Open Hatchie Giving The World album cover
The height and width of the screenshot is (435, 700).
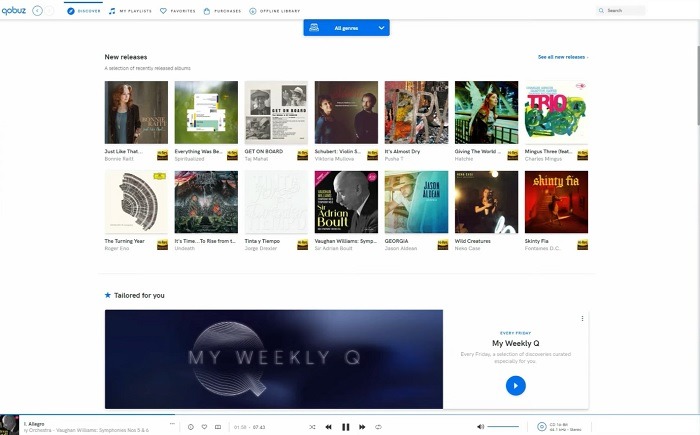coord(487,112)
